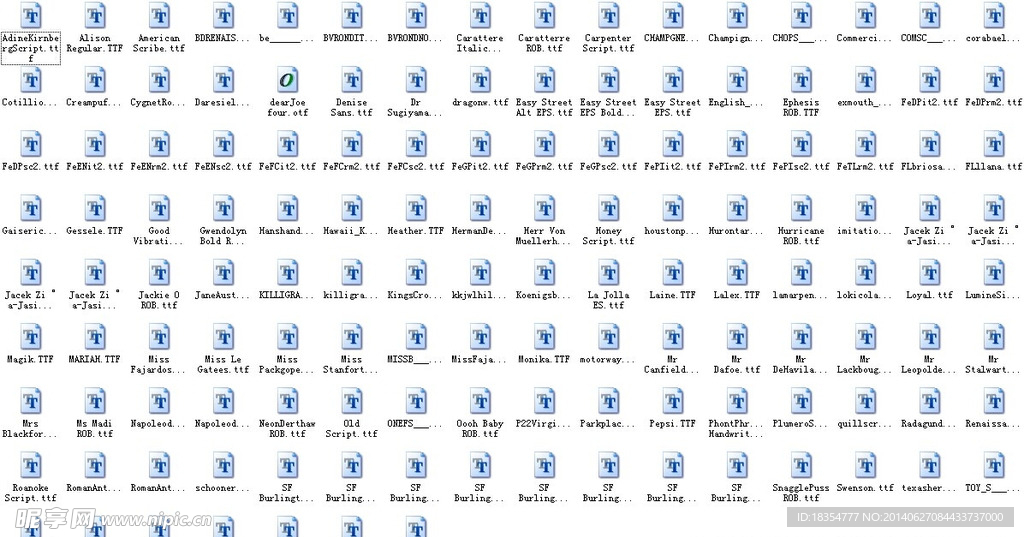Screen dimensions: 1024x537
Task: Select the Gwendolyn Bold file name
Action: click(x=223, y=236)
